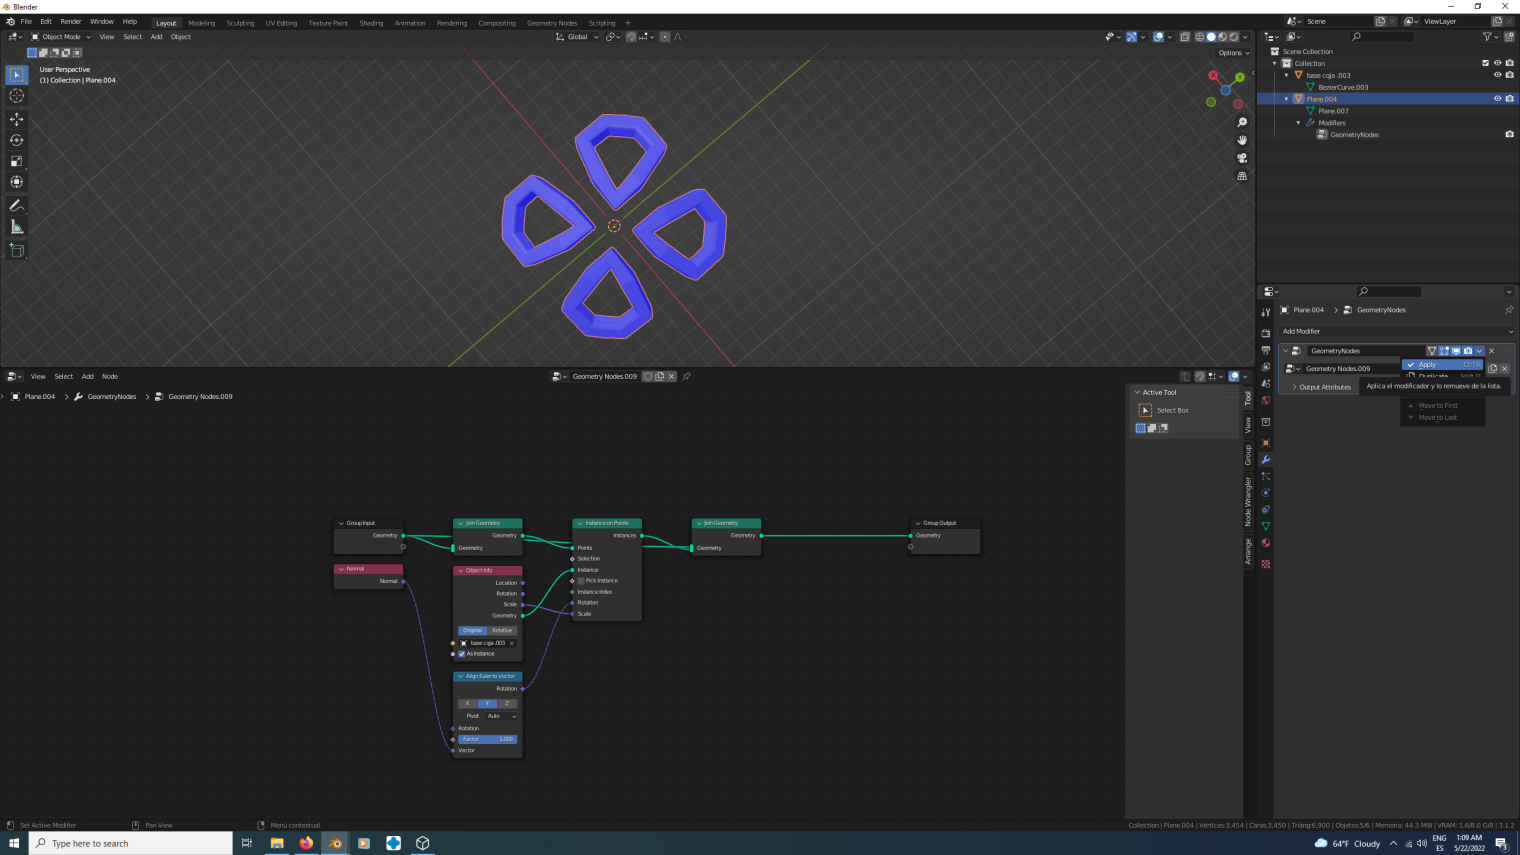
Task: Open the Add Modifier dropdown
Action: point(1397,331)
